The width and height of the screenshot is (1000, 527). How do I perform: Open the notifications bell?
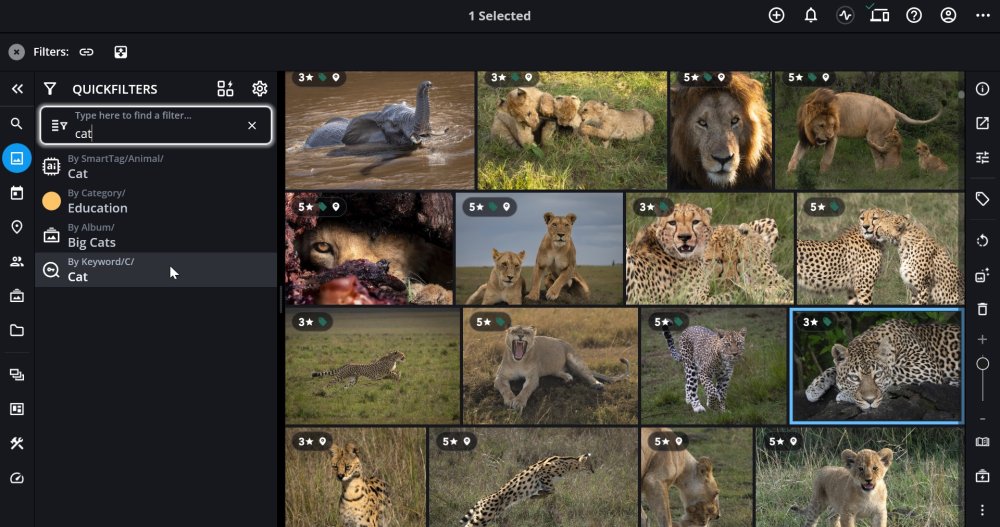pyautogui.click(x=811, y=15)
